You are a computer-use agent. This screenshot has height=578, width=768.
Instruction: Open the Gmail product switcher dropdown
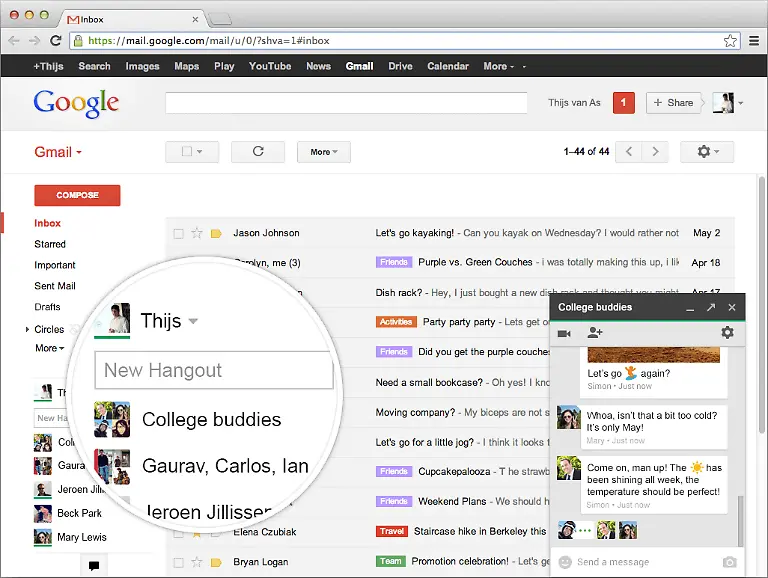click(x=58, y=152)
